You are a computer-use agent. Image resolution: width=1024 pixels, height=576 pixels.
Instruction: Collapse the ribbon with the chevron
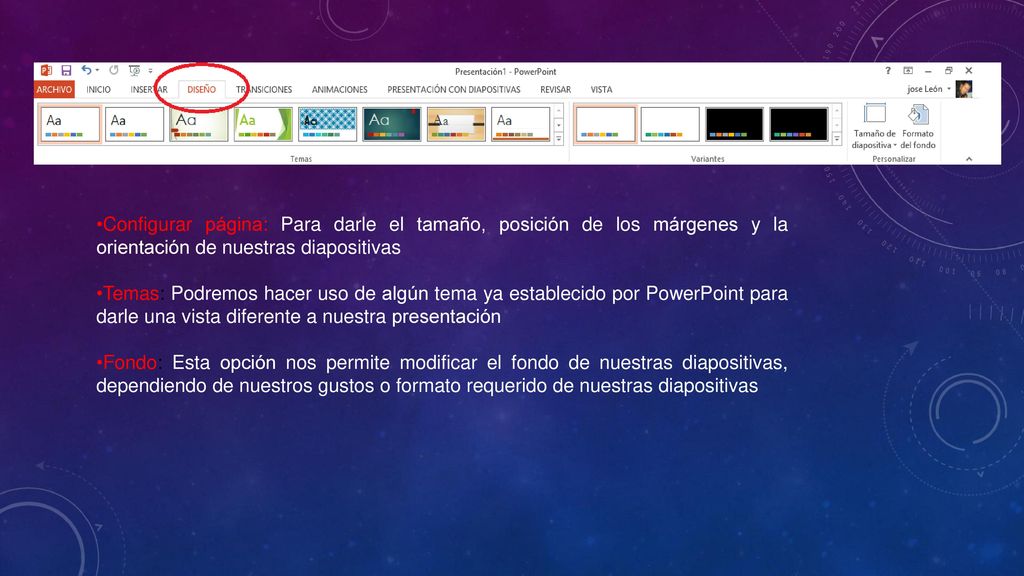969,159
